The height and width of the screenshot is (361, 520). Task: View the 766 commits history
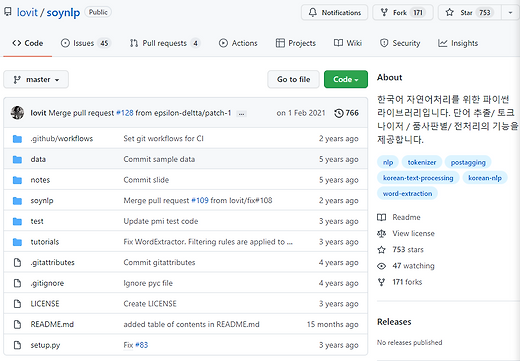[x=346, y=113]
